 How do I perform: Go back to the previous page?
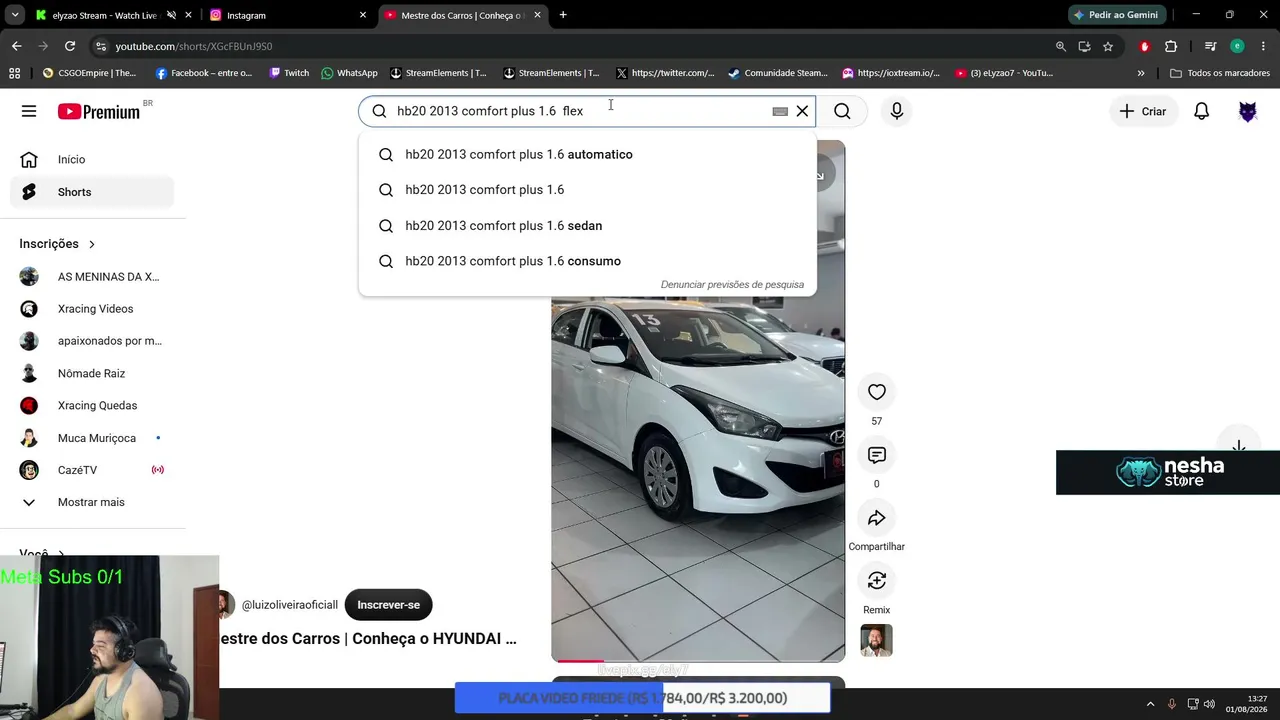(x=17, y=46)
